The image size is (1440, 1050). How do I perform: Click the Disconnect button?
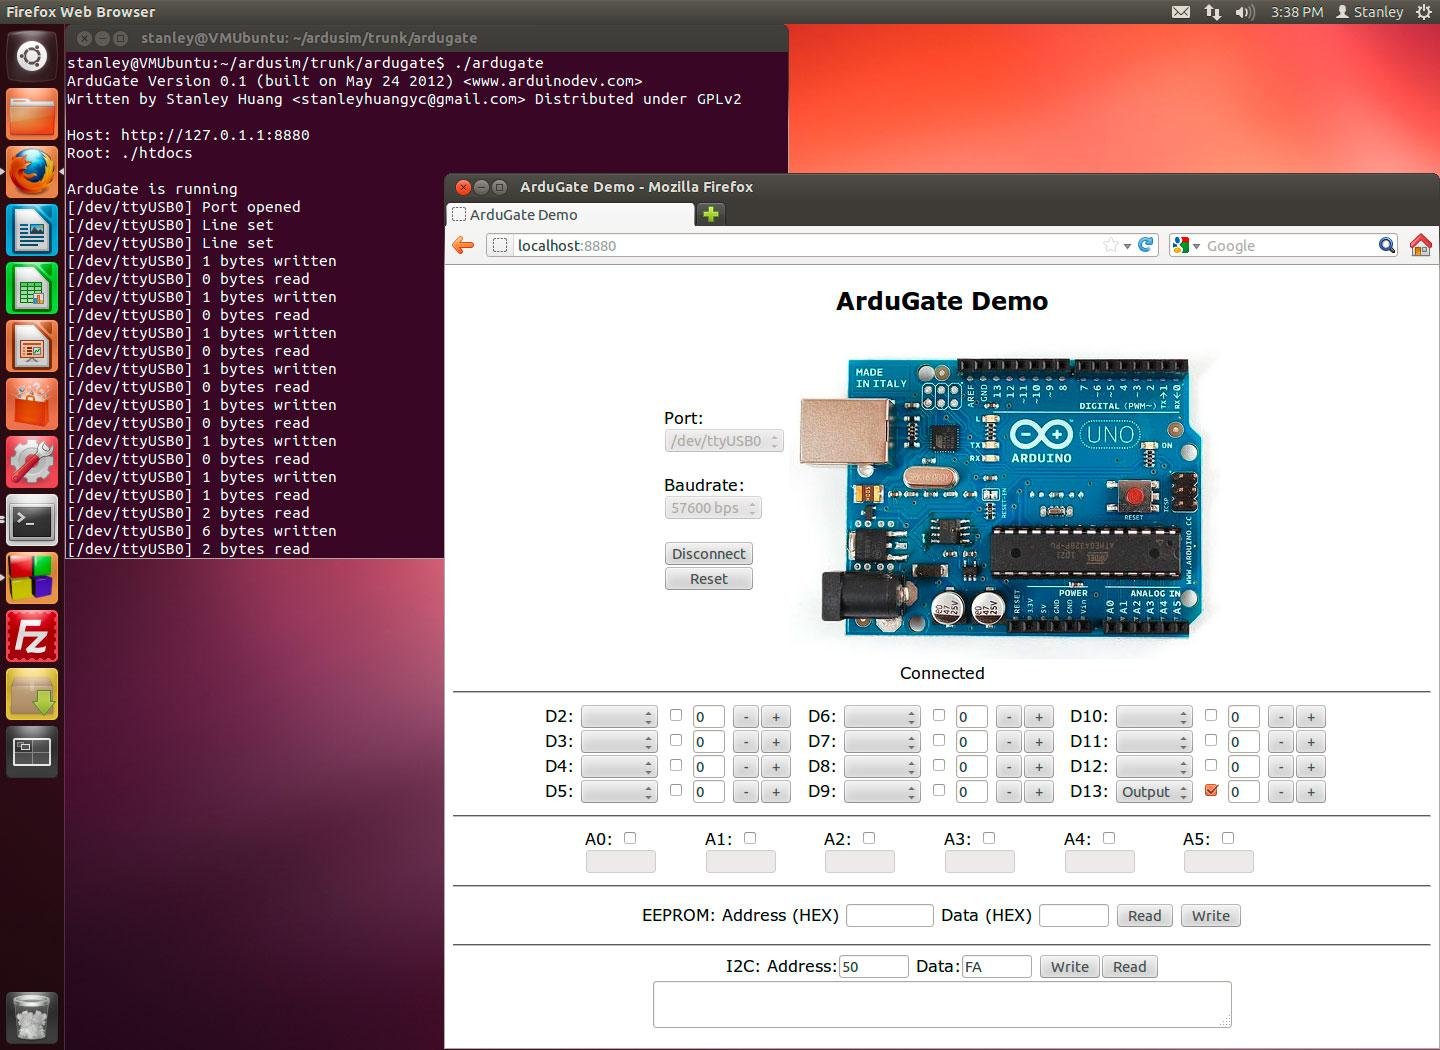click(708, 553)
